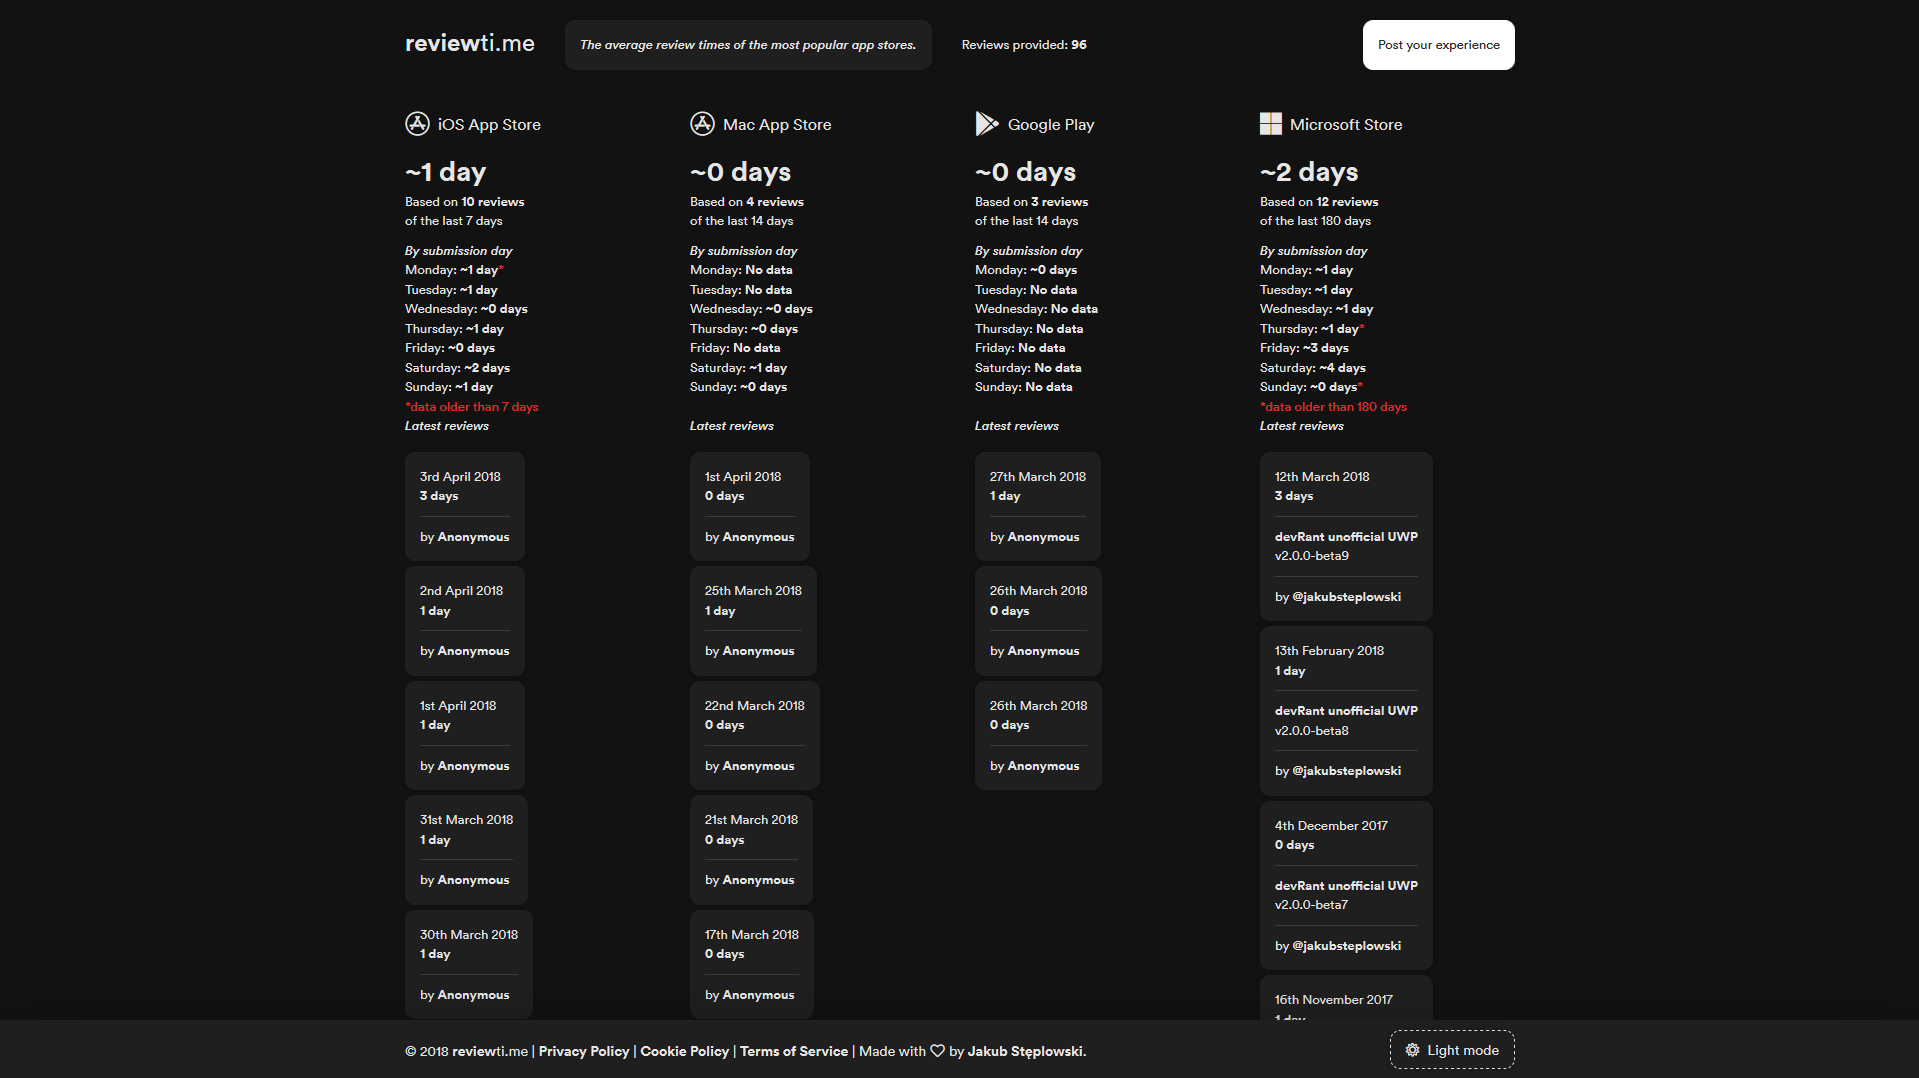1919x1078 pixels.
Task: Click the 3rd April 2018 iOS review card
Action: pyautogui.click(x=463, y=506)
